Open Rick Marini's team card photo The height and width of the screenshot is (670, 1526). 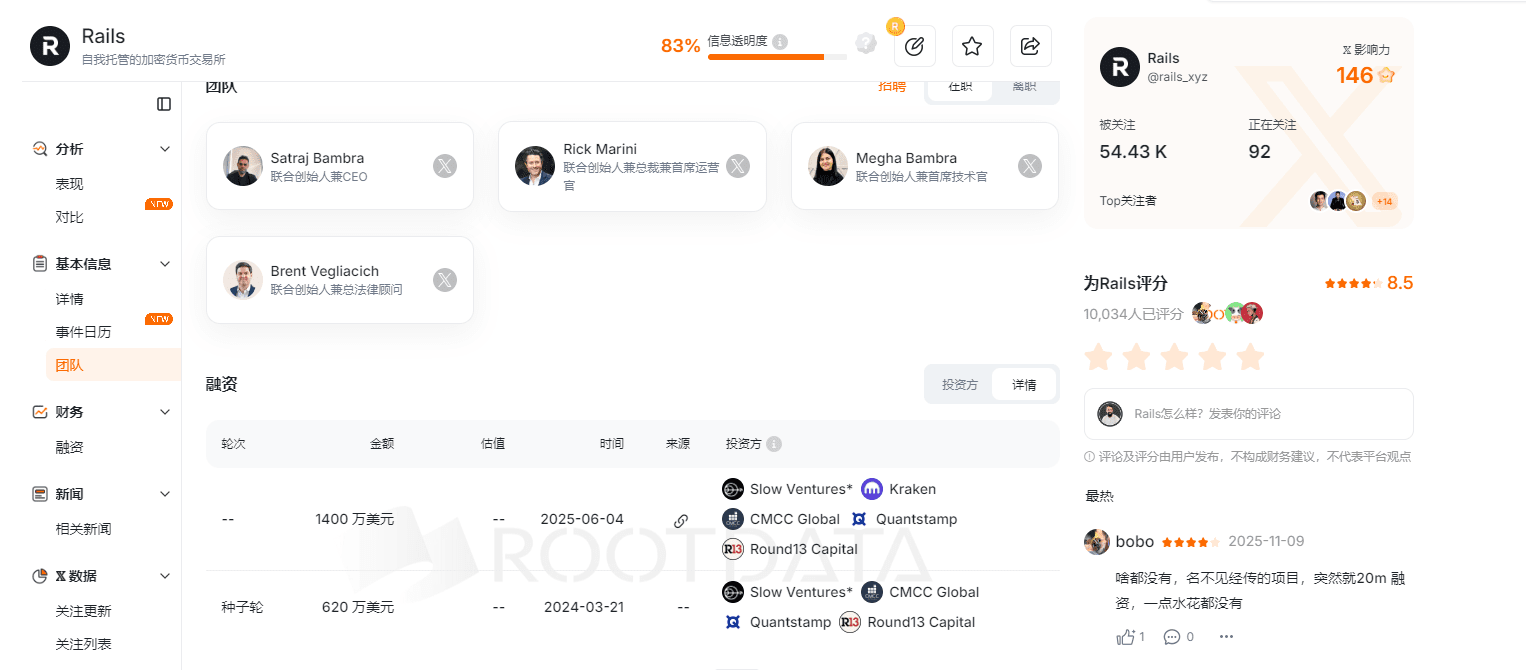pos(535,166)
